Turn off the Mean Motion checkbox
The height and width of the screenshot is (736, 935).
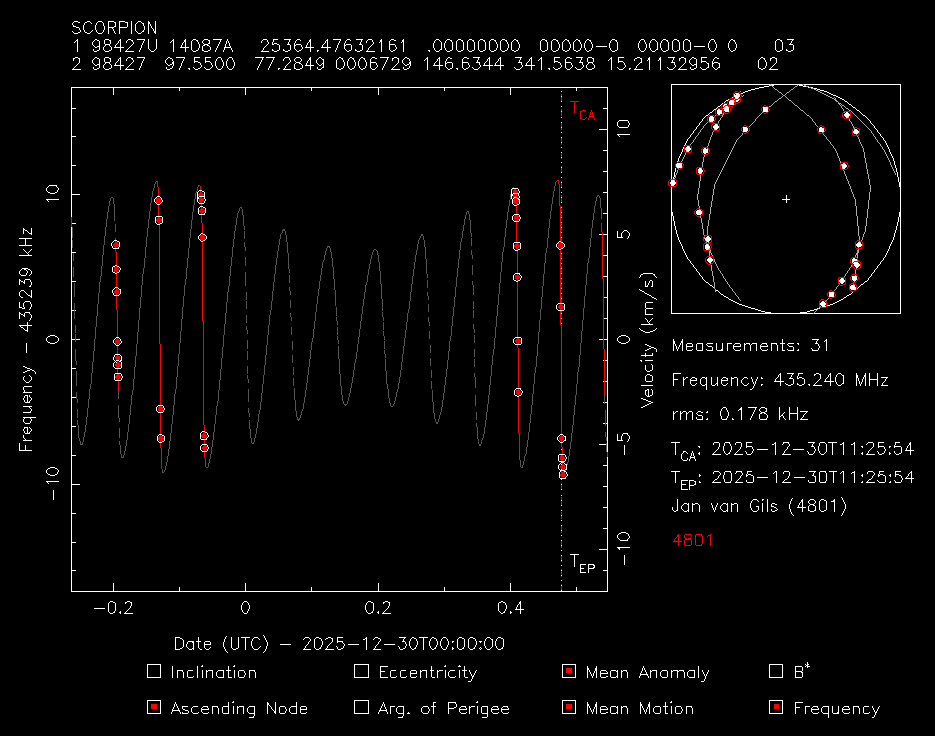click(569, 708)
